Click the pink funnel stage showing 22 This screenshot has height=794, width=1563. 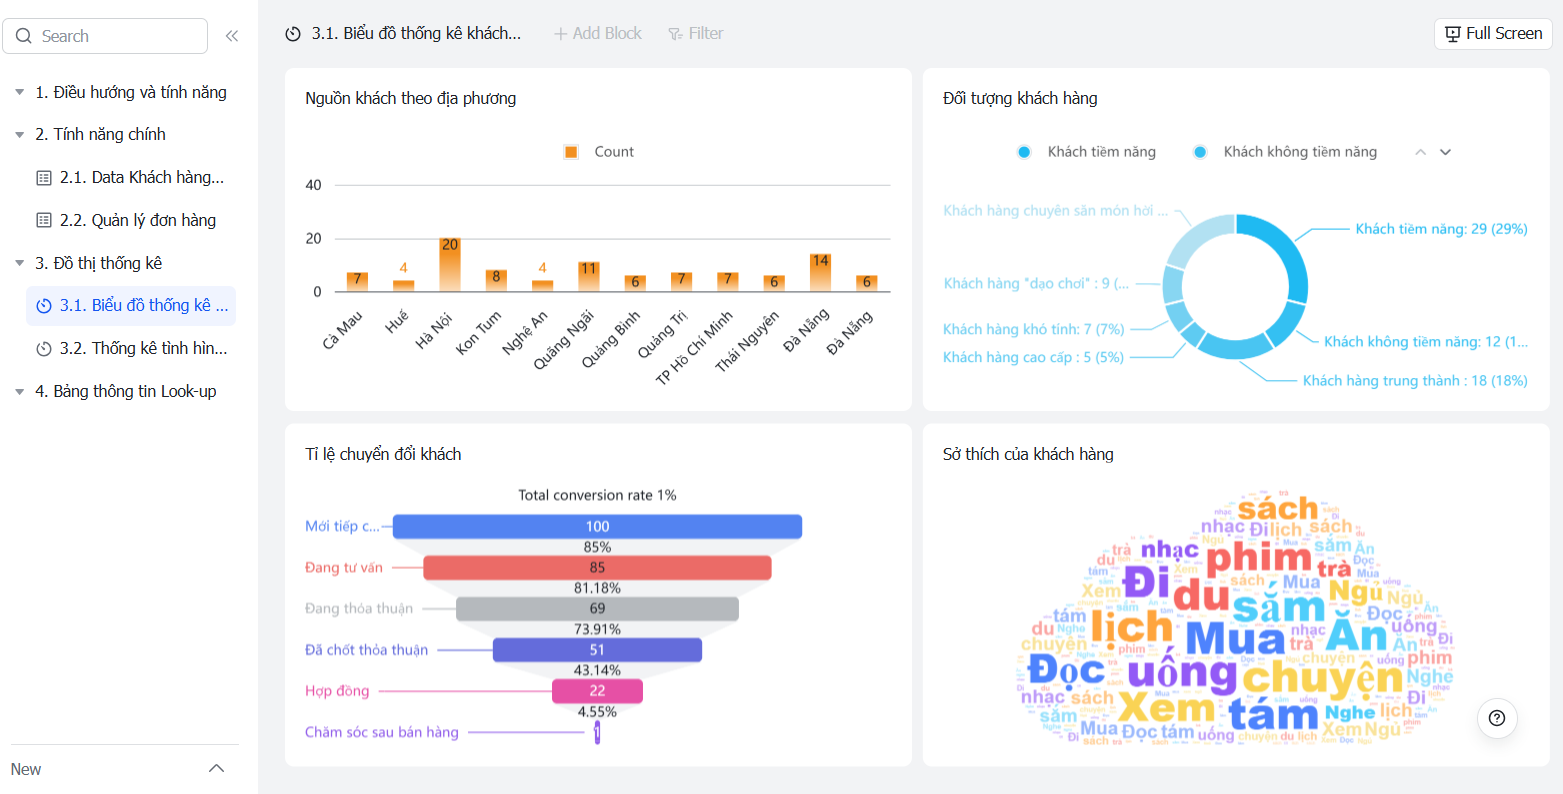pyautogui.click(x=597, y=691)
